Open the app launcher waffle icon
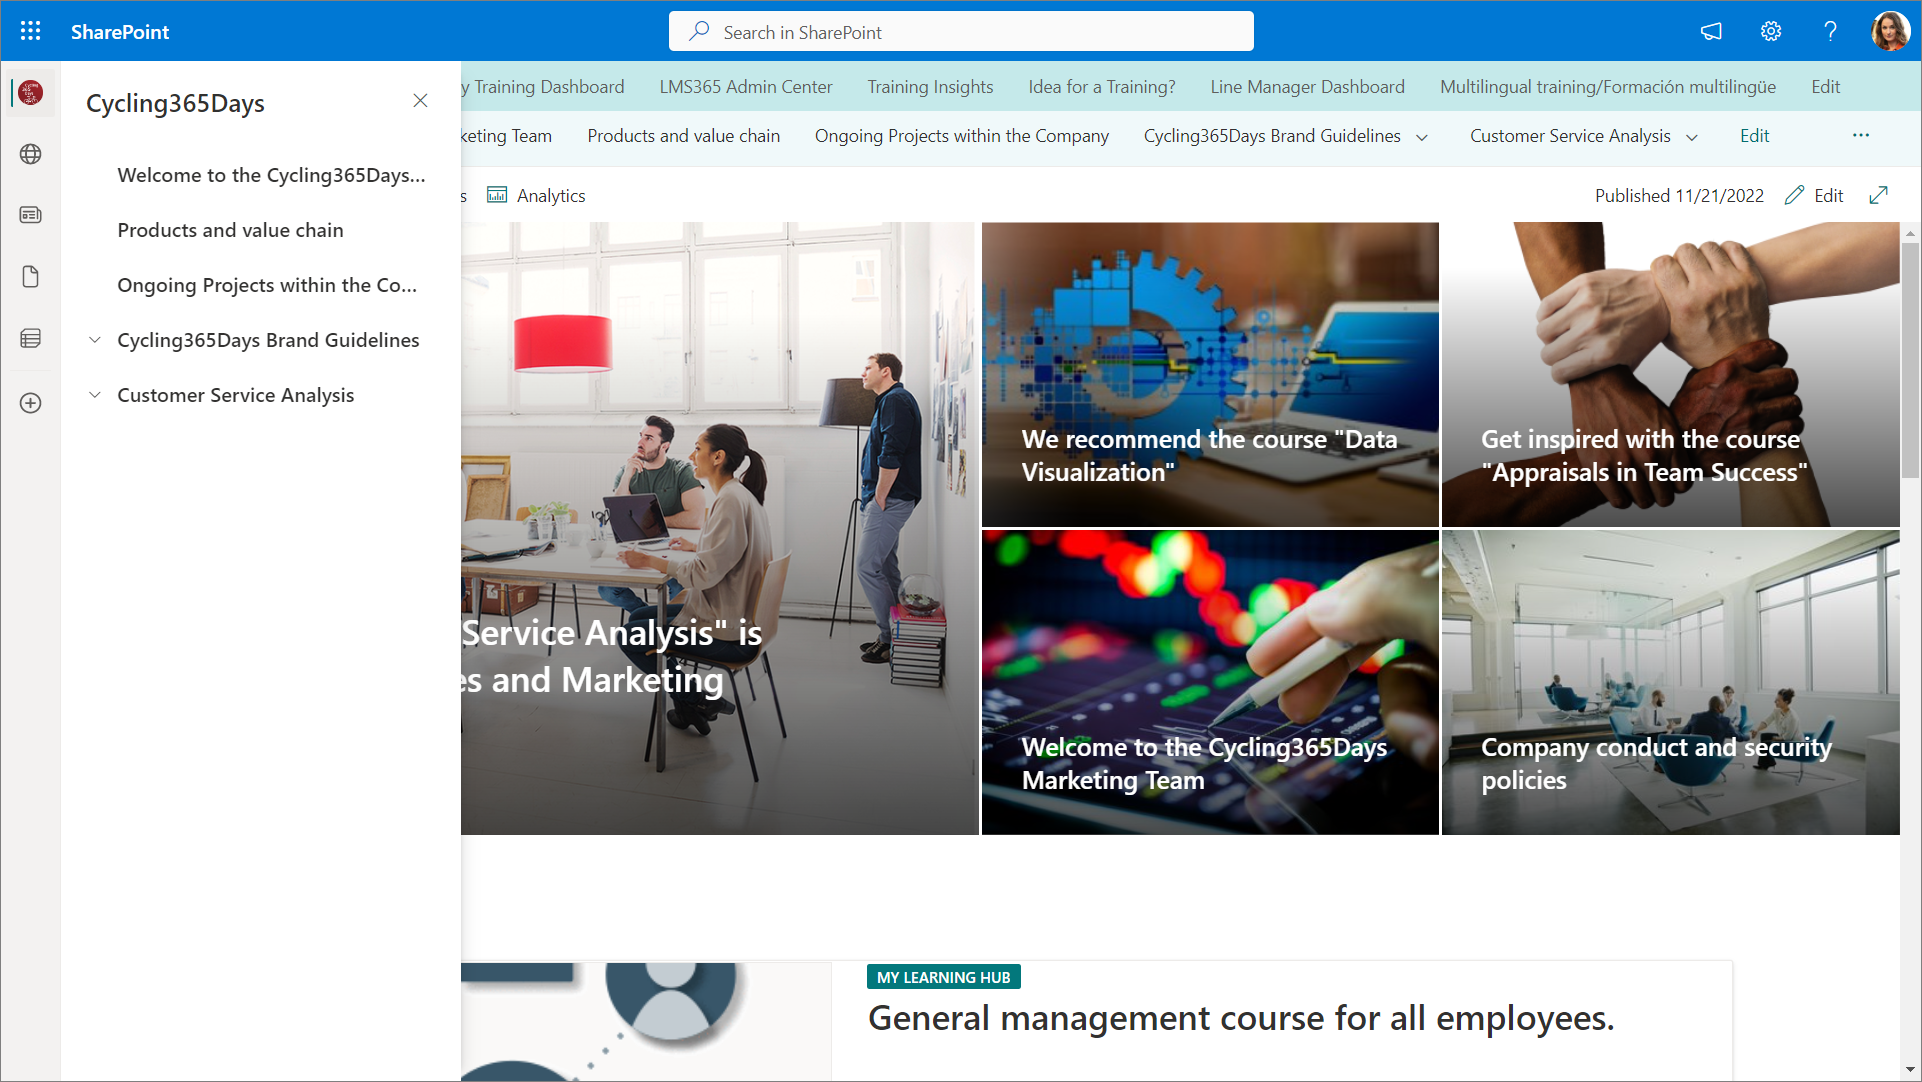 pos(30,31)
